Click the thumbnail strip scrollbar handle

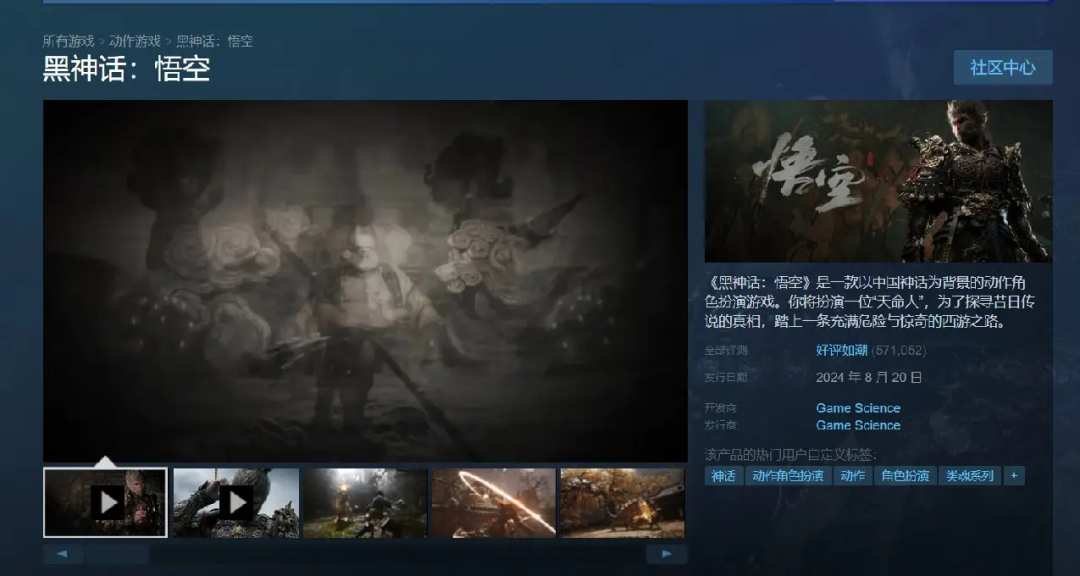(117, 554)
